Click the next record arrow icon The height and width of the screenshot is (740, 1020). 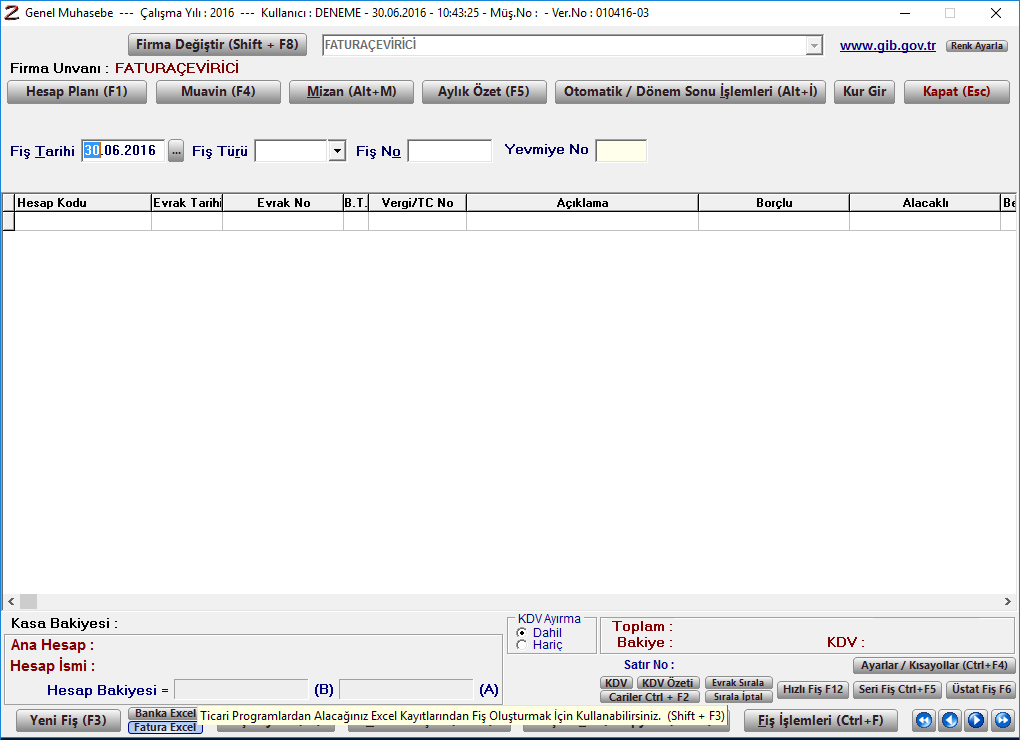pyautogui.click(x=976, y=720)
